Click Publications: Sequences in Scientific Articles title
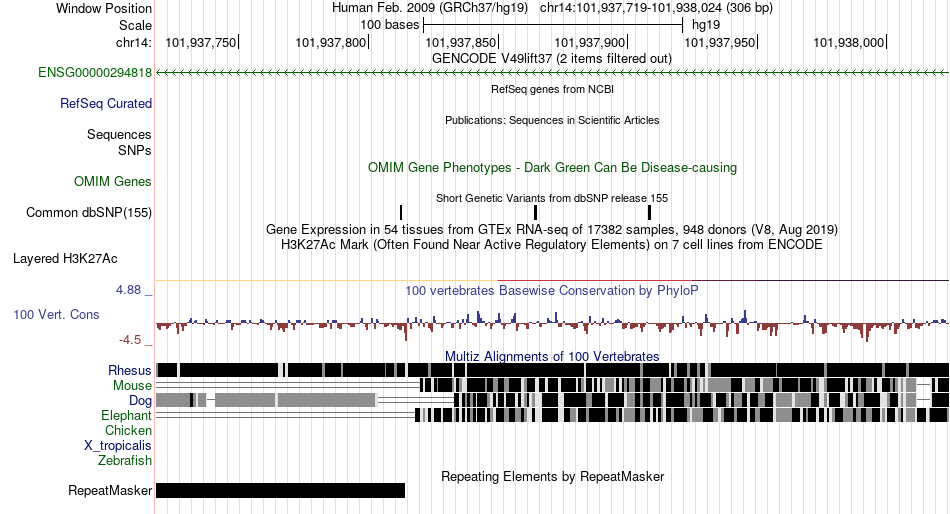 pos(552,120)
